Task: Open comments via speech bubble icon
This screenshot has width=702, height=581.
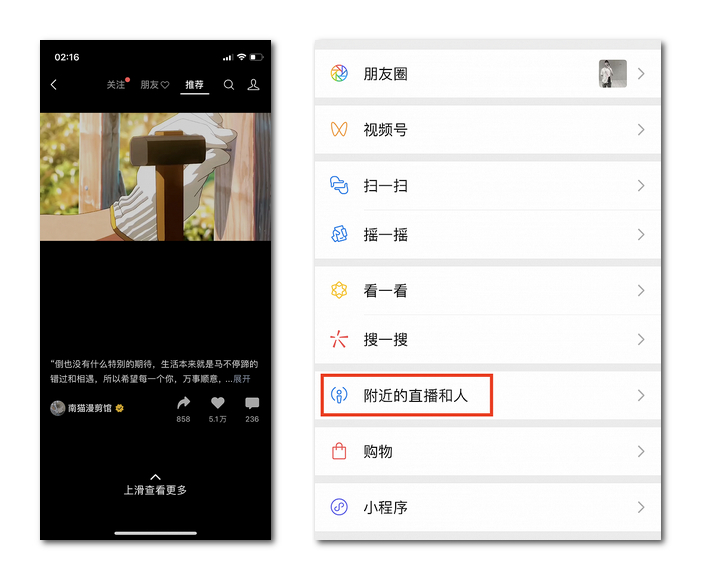Action: [252, 403]
